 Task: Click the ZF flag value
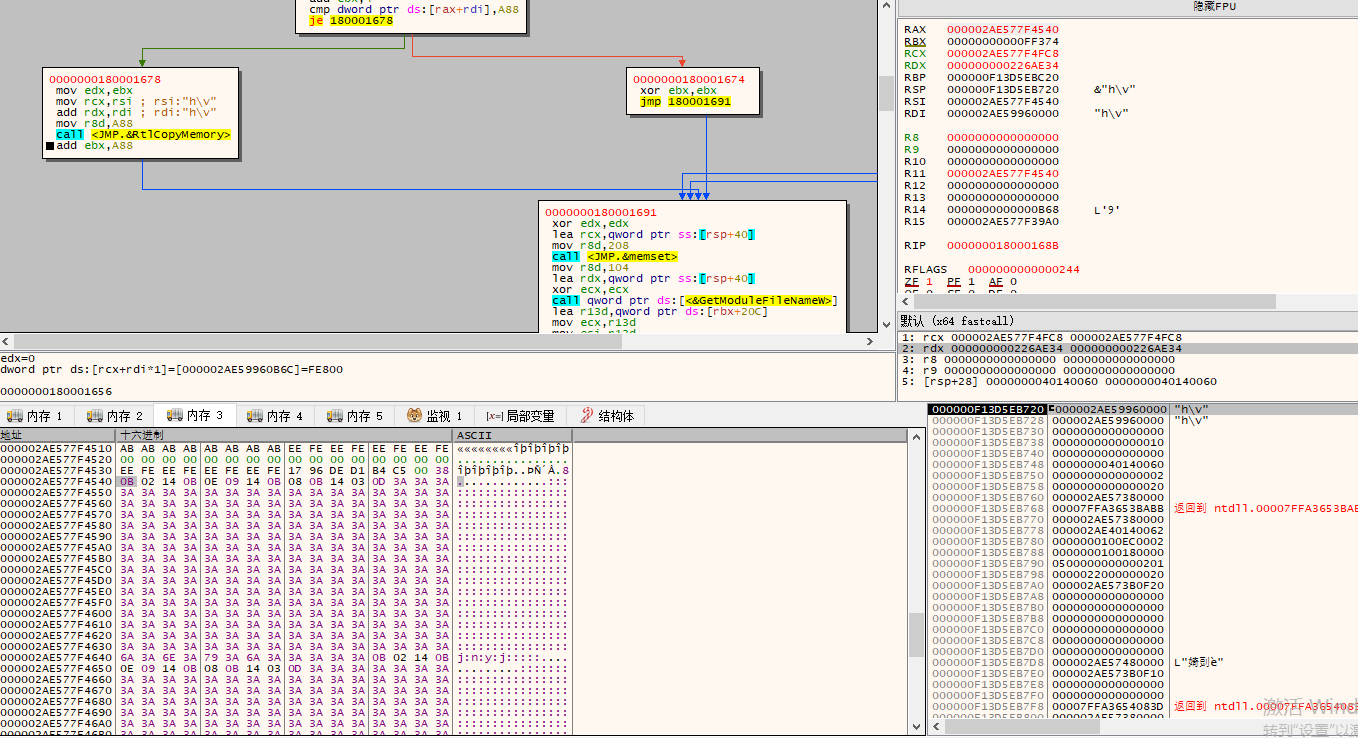point(929,282)
